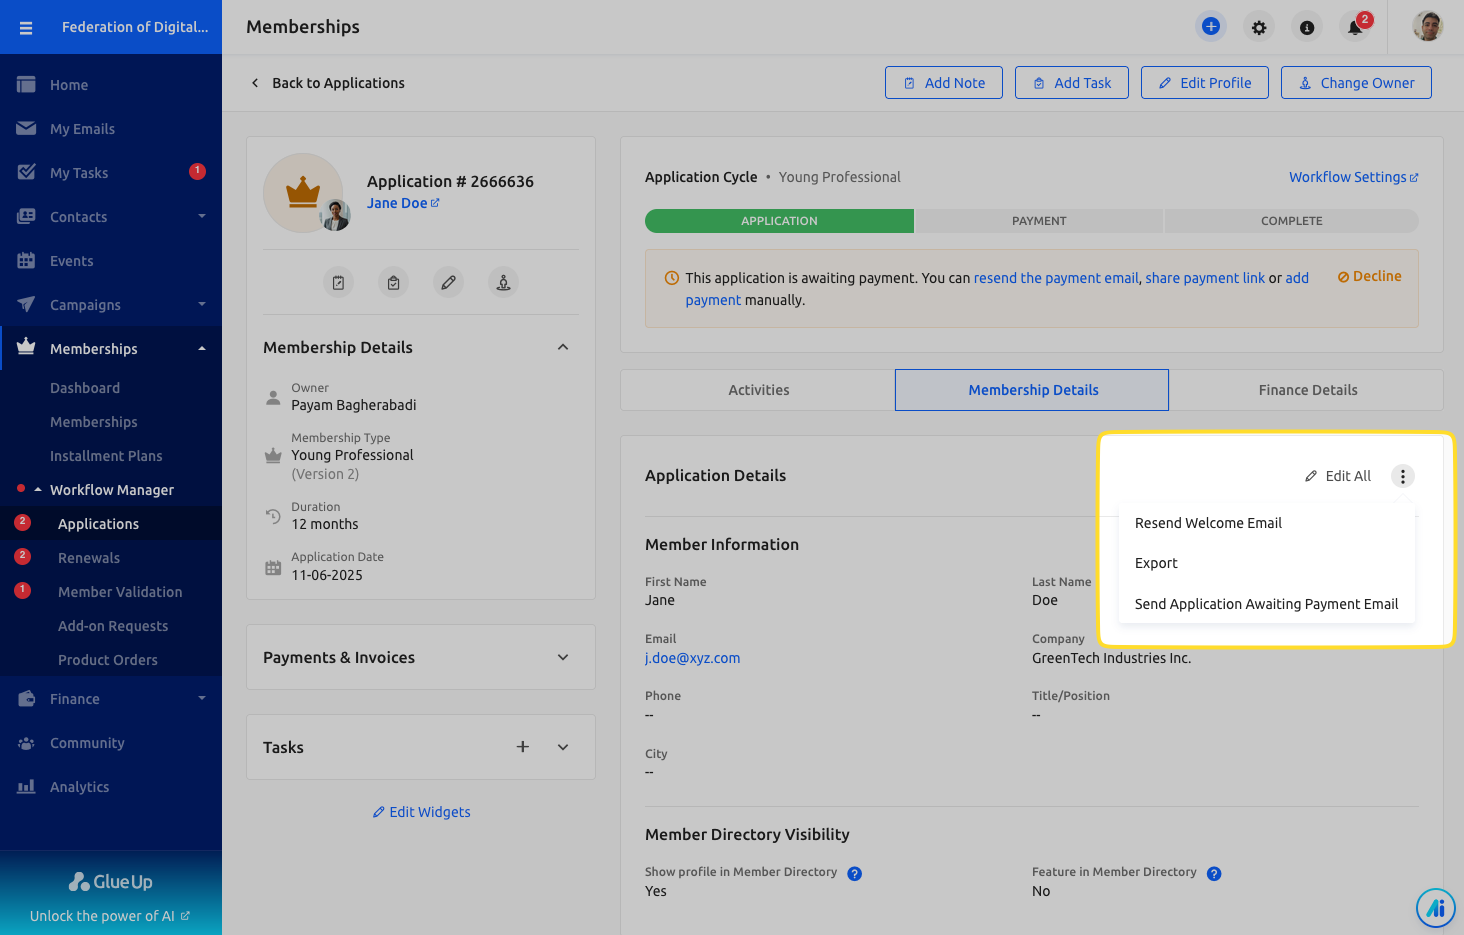Click APPLICATION stage in progress bar
Image resolution: width=1464 pixels, height=935 pixels.
tap(779, 221)
